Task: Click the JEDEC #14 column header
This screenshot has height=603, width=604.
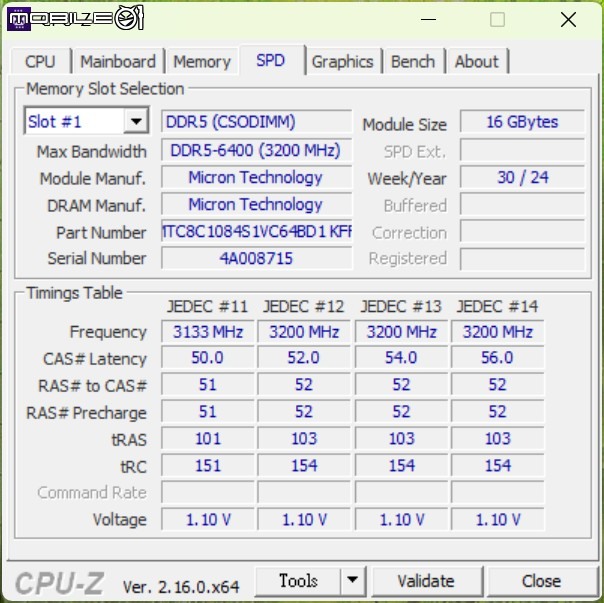Action: coord(497,307)
